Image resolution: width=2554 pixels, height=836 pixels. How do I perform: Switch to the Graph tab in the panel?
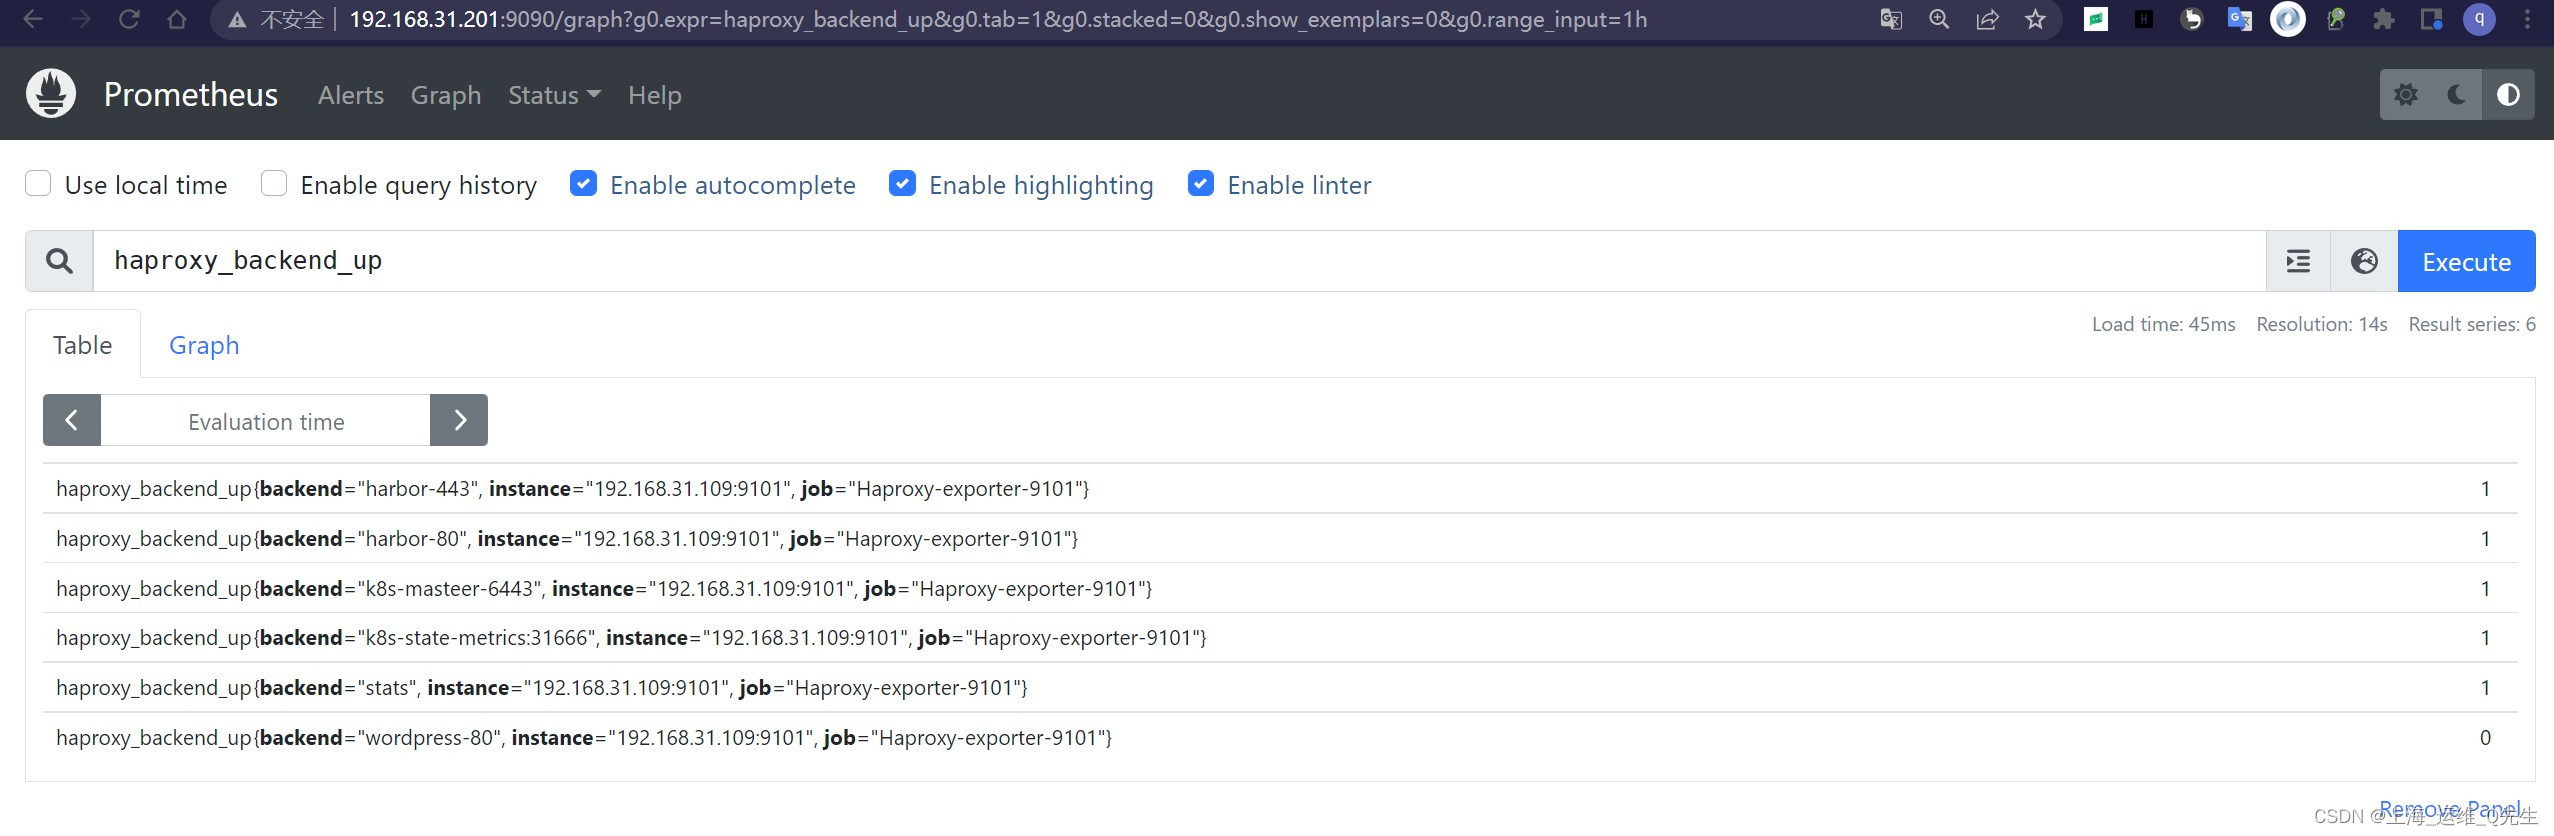(204, 345)
